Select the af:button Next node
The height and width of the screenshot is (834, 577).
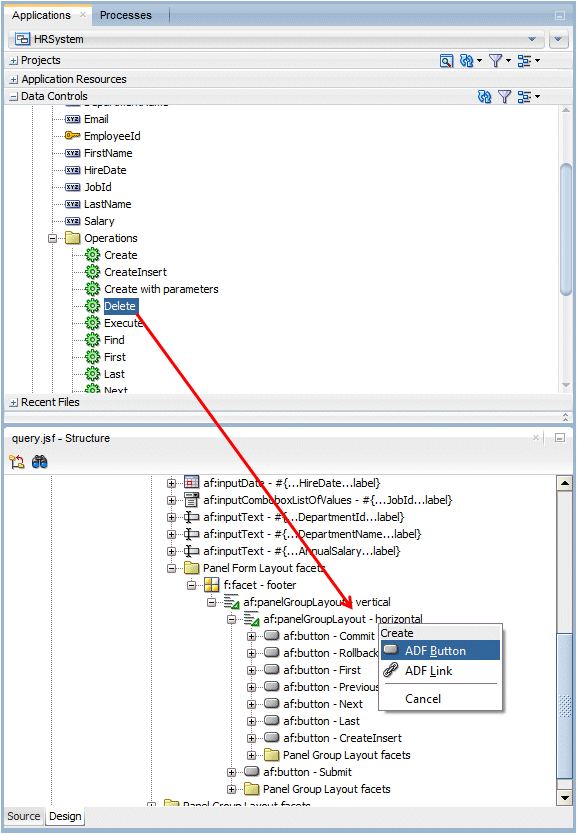pyautogui.click(x=323, y=704)
